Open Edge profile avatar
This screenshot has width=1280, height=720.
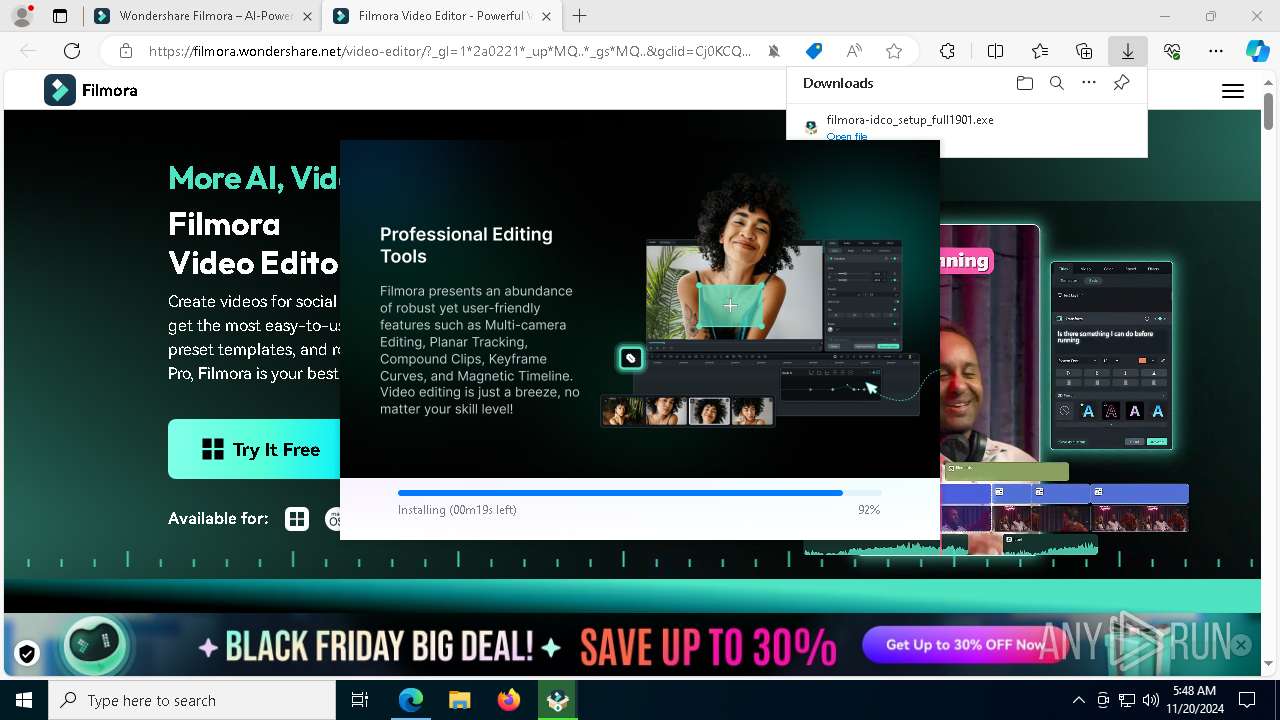pos(21,16)
